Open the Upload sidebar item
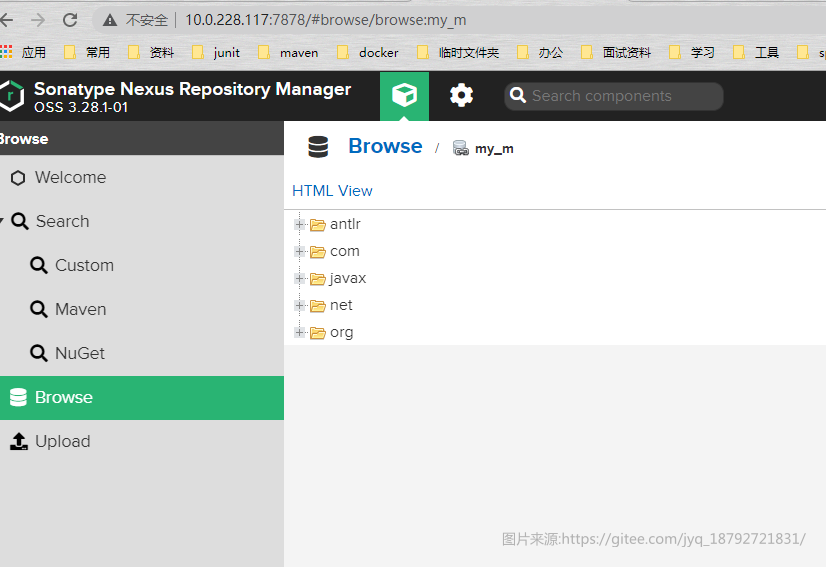Viewport: 826px width, 567px height. [x=50, y=442]
